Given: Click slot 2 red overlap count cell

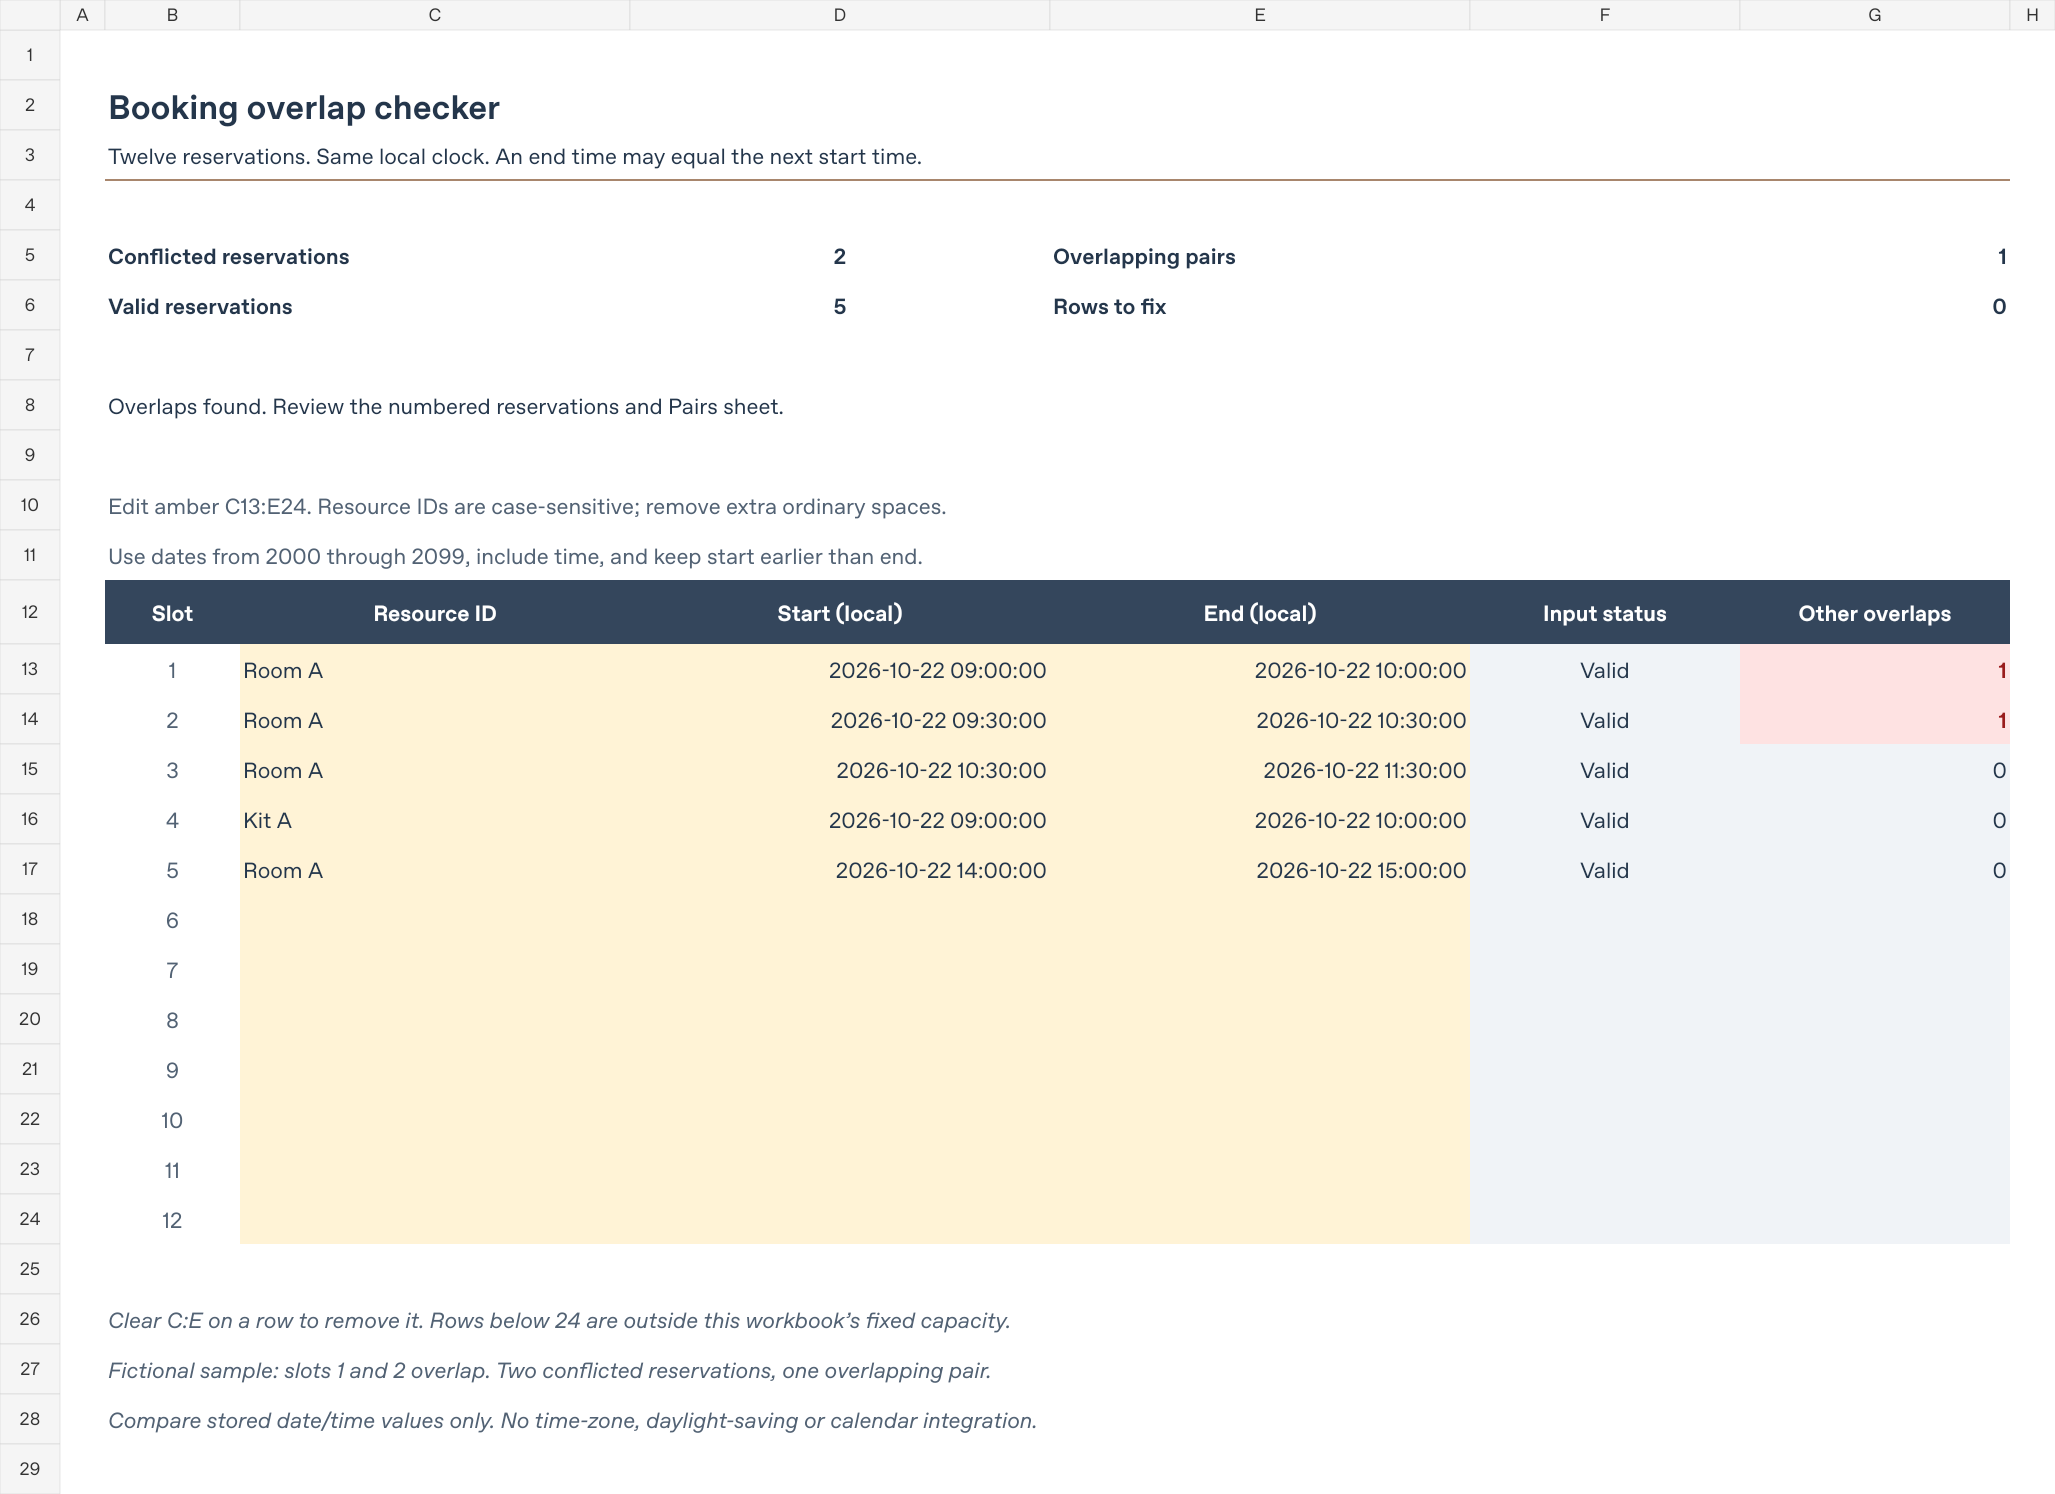Looking at the screenshot, I should 1875,720.
